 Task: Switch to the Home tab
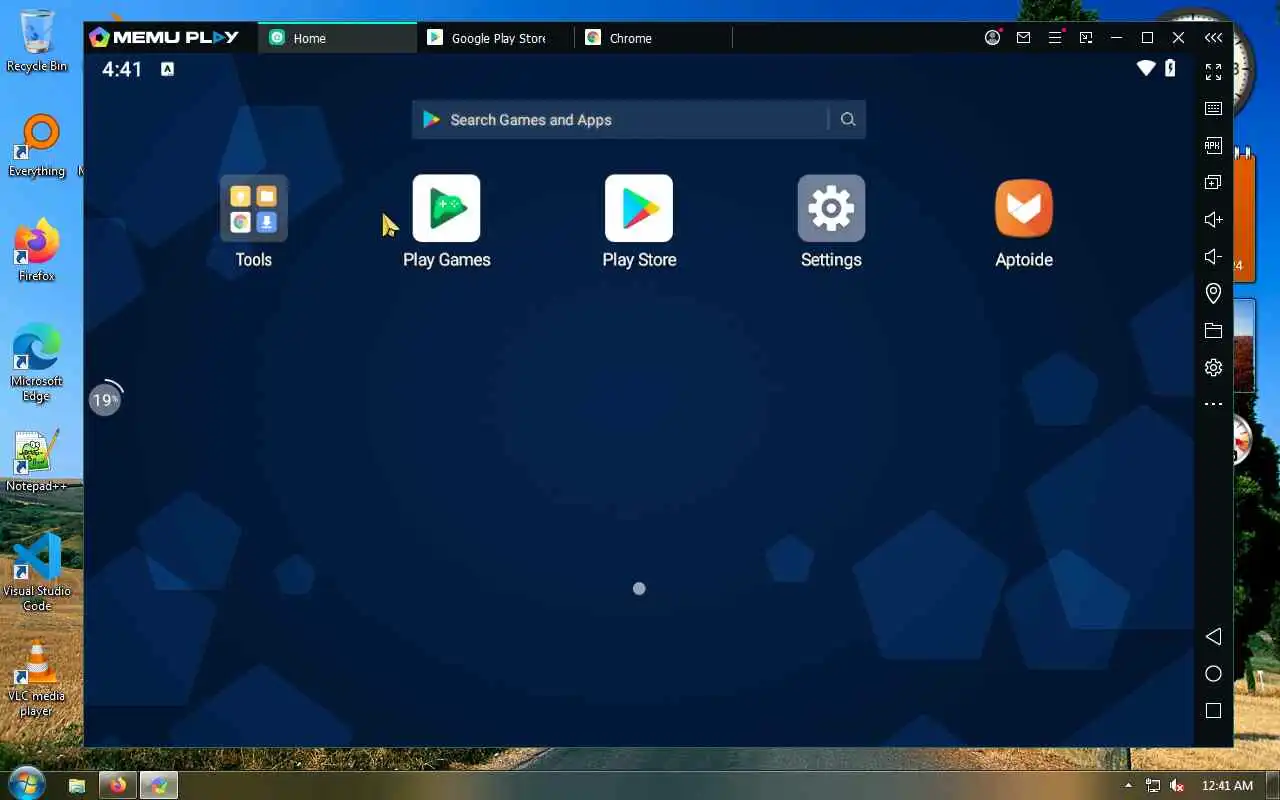(x=338, y=38)
